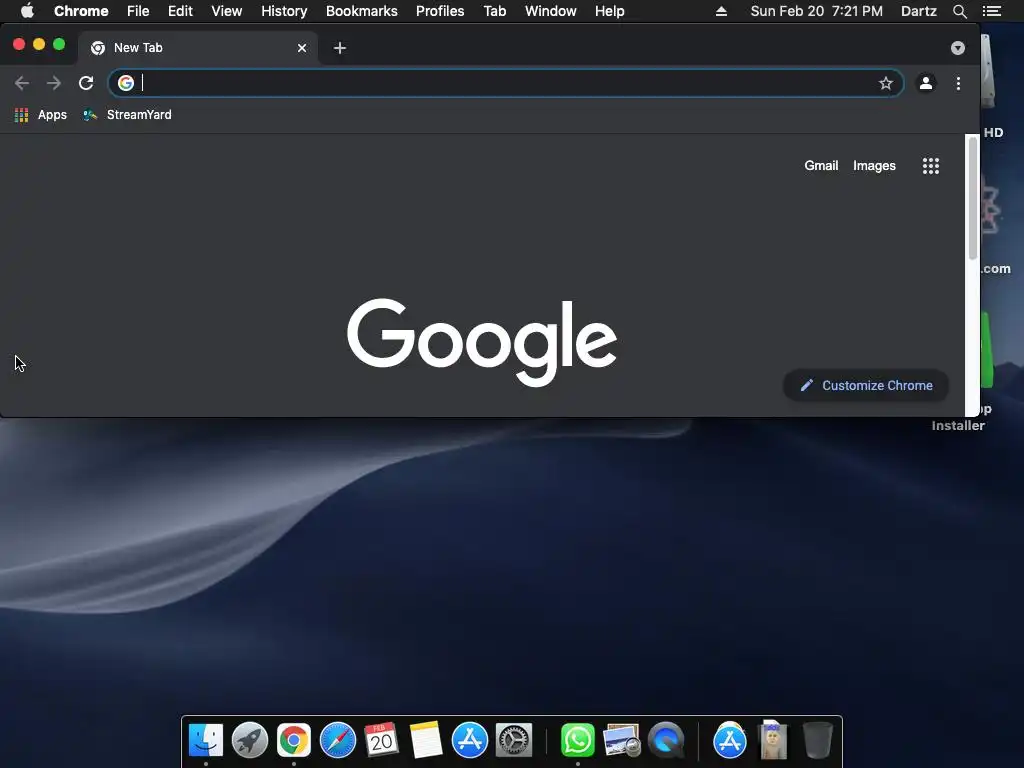This screenshot has width=1024, height=768.
Task: Open the tab search dropdown arrow
Action: (957, 48)
